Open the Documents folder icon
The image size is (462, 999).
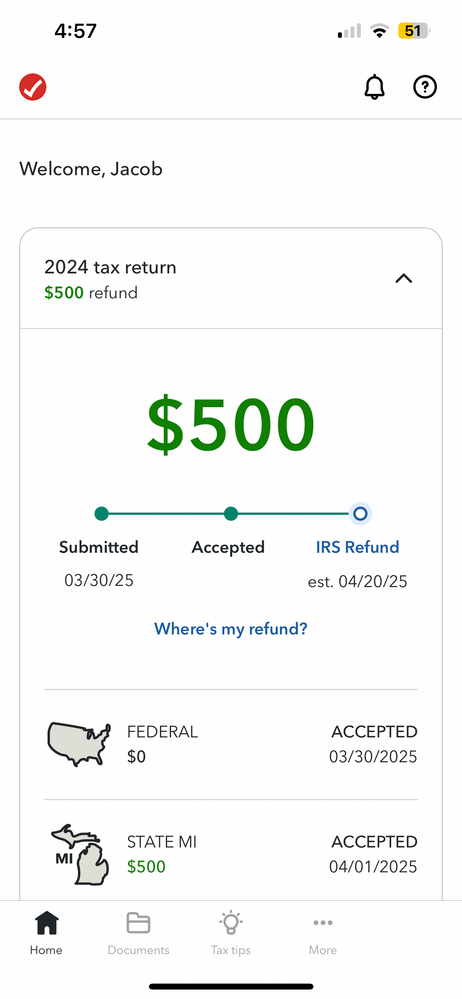coord(138,923)
